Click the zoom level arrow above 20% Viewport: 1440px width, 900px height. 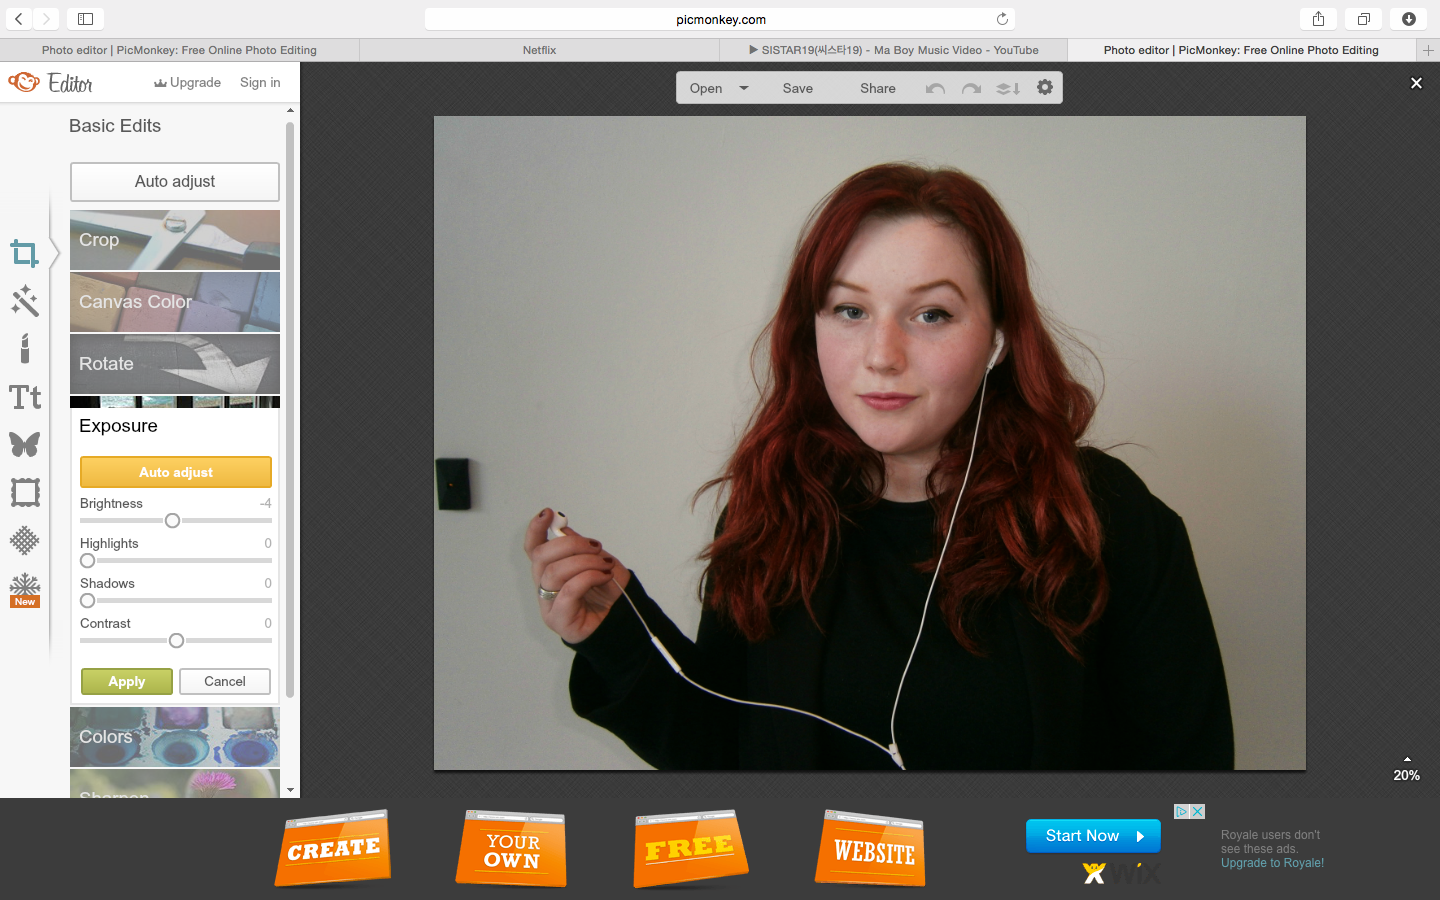[1407, 759]
